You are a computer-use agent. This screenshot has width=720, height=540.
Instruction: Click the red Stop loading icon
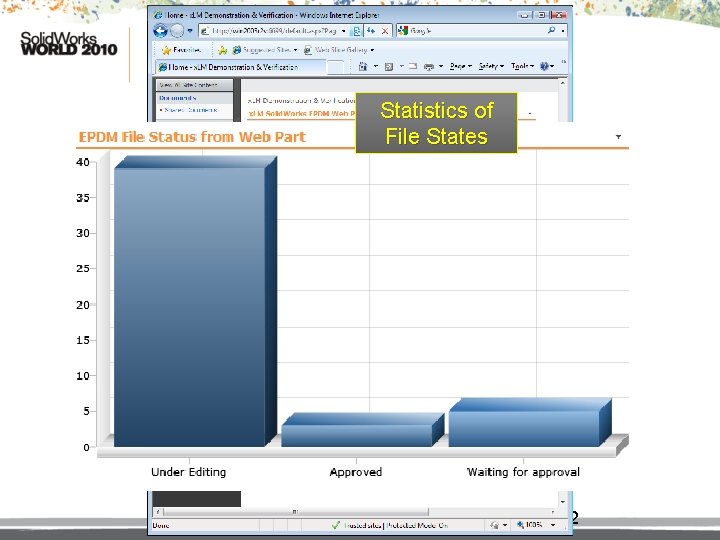point(385,31)
